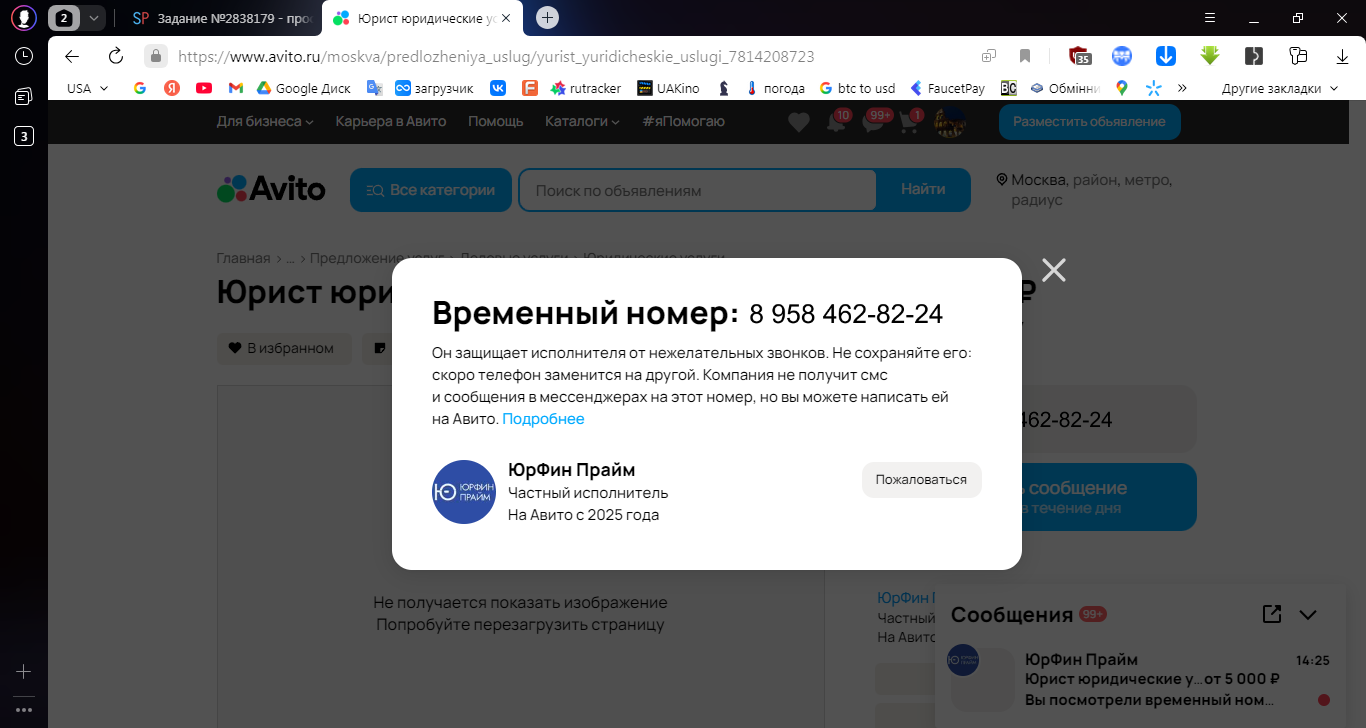Open the погода bookmark
1366x728 pixels.
point(775,88)
